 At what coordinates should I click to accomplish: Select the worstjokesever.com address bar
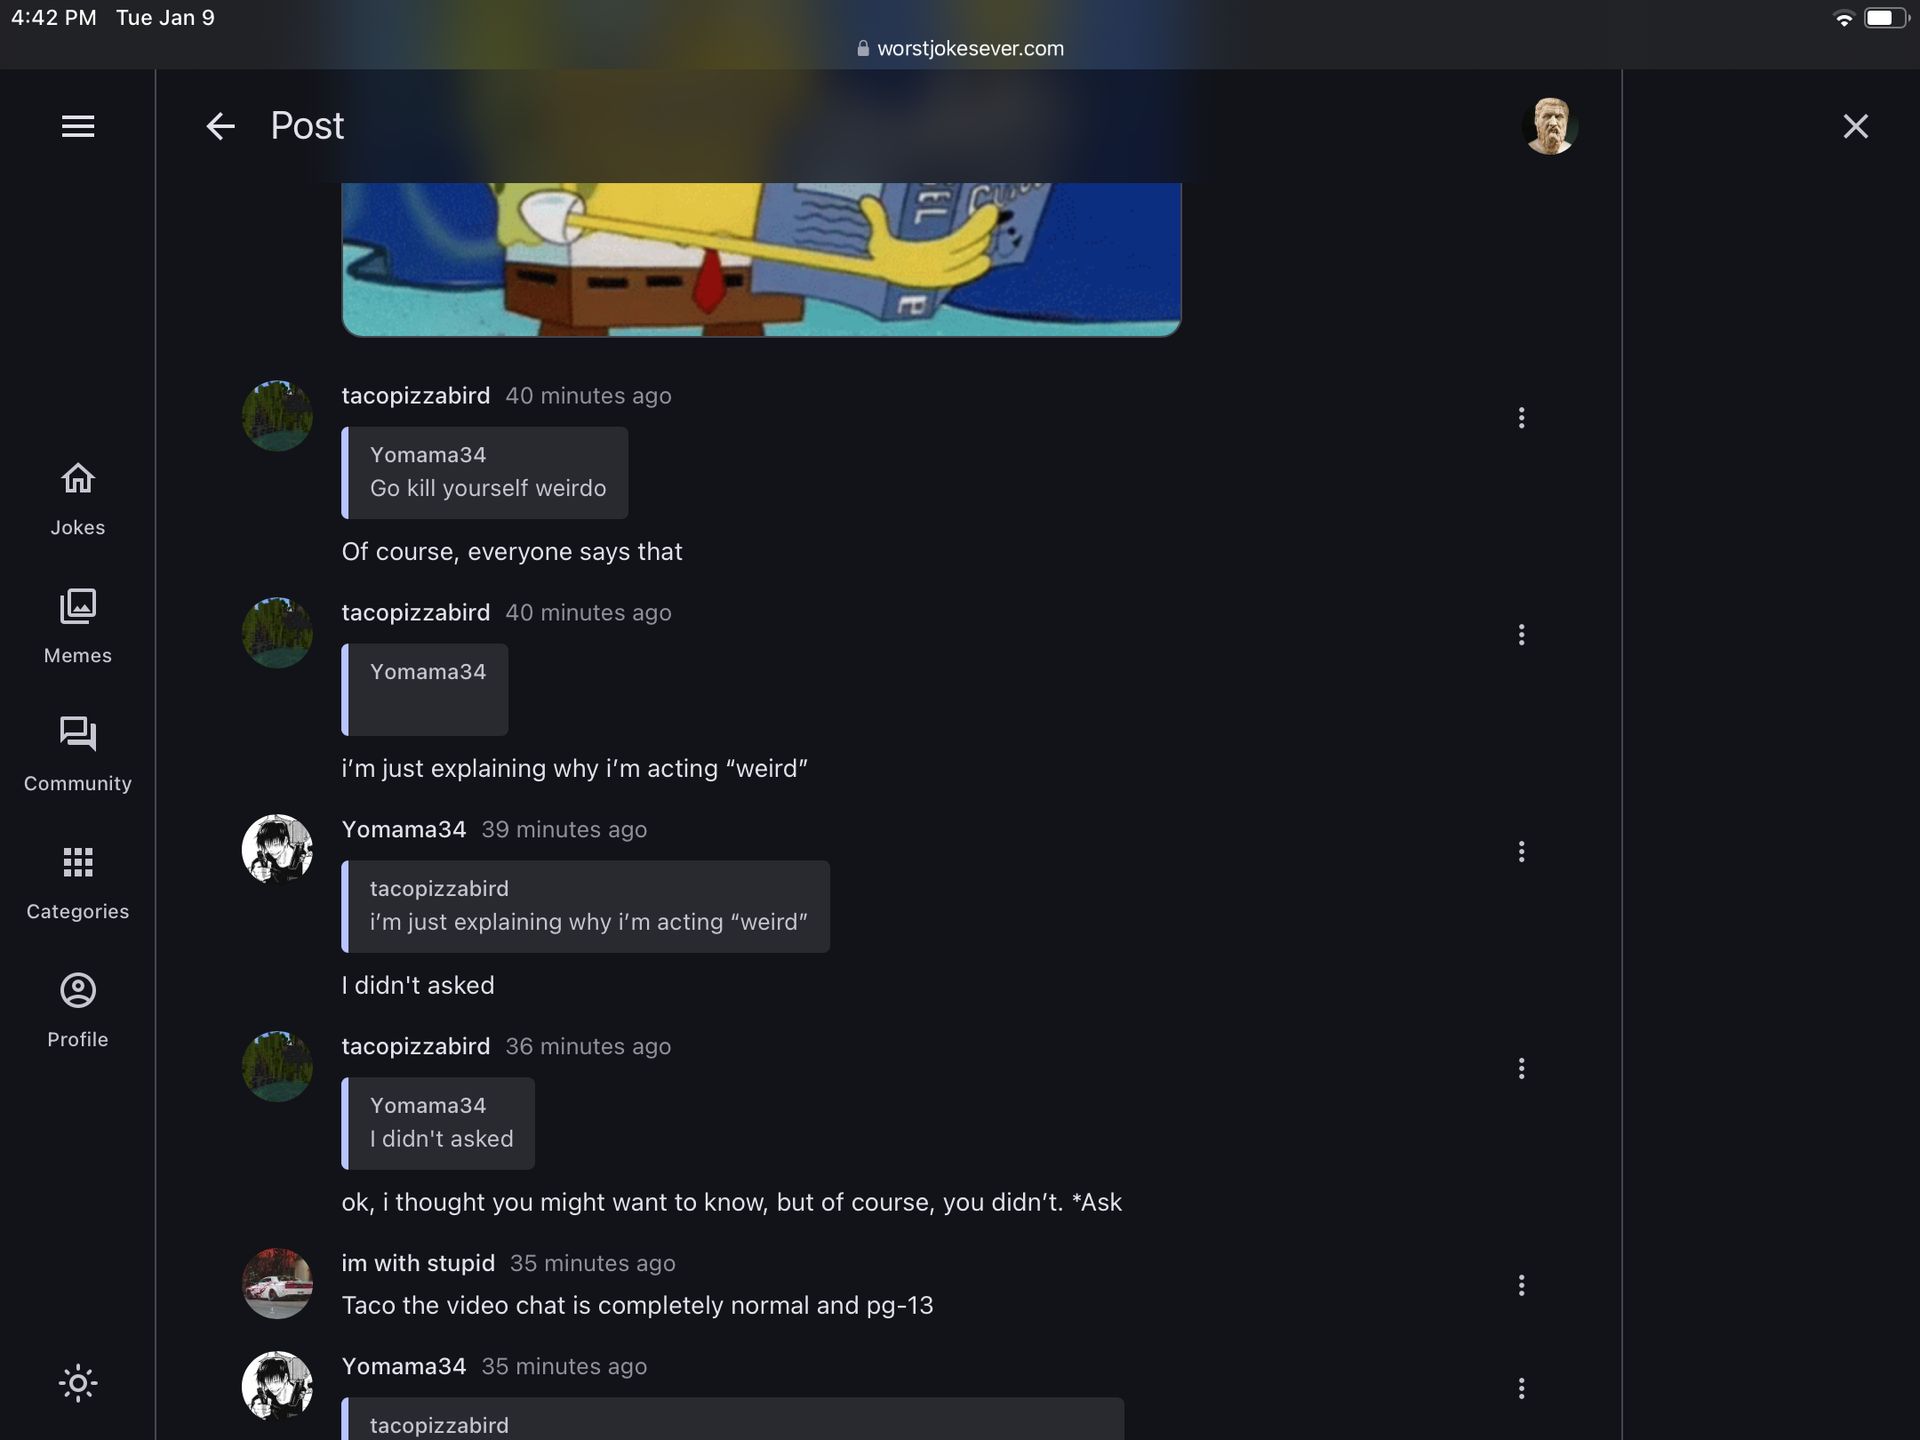pos(960,48)
